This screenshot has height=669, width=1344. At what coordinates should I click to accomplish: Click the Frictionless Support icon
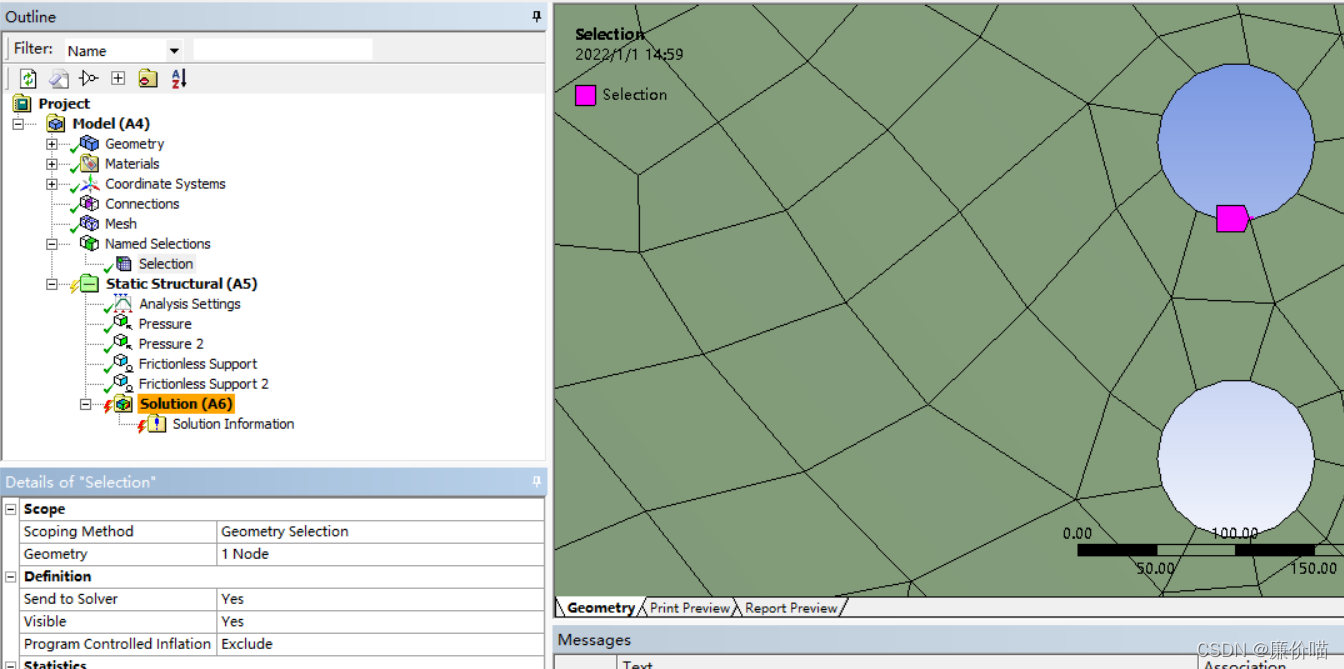pos(123,364)
